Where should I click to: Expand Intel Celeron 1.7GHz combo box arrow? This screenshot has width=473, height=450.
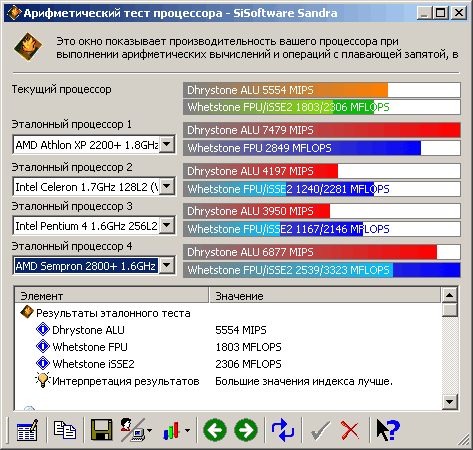[167, 186]
